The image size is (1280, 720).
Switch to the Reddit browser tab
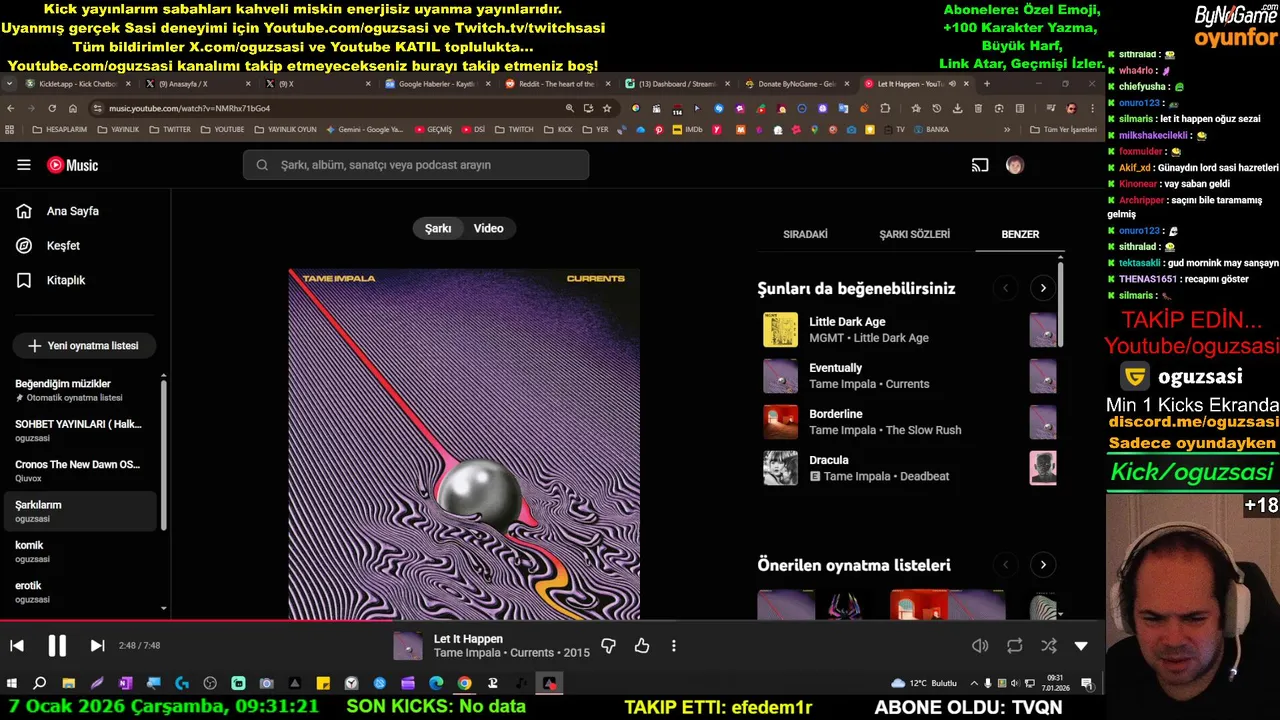(x=556, y=84)
